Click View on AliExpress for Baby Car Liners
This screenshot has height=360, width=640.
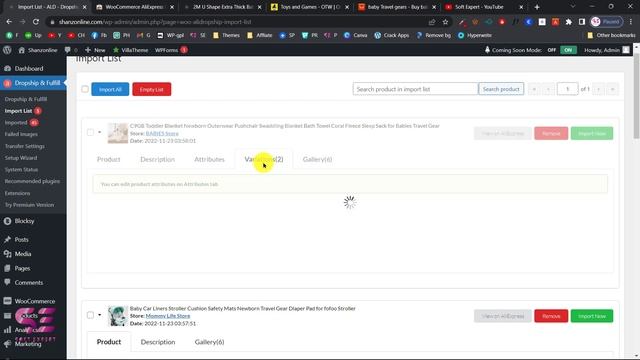503,316
